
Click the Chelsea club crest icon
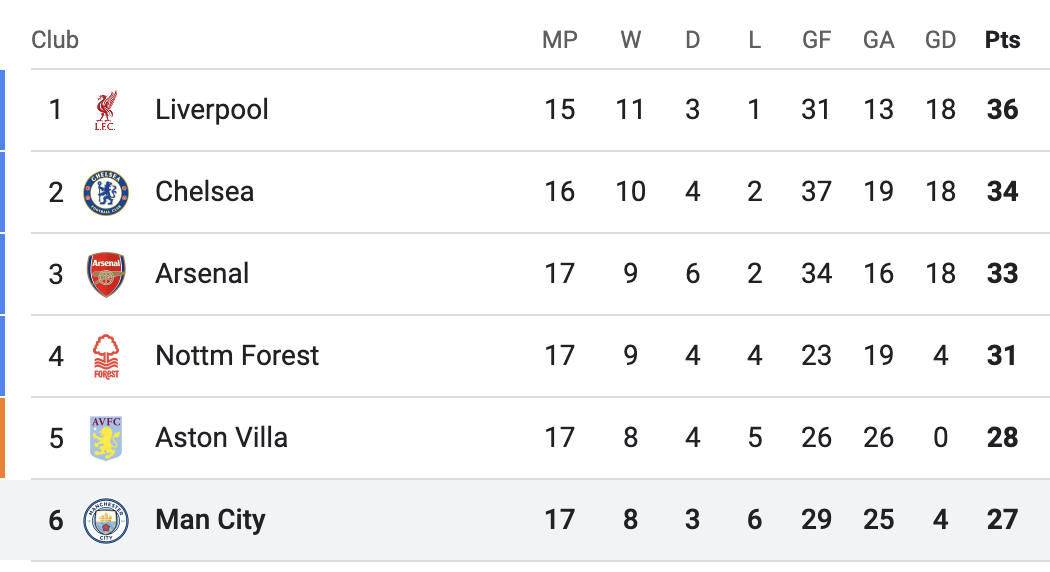point(105,192)
